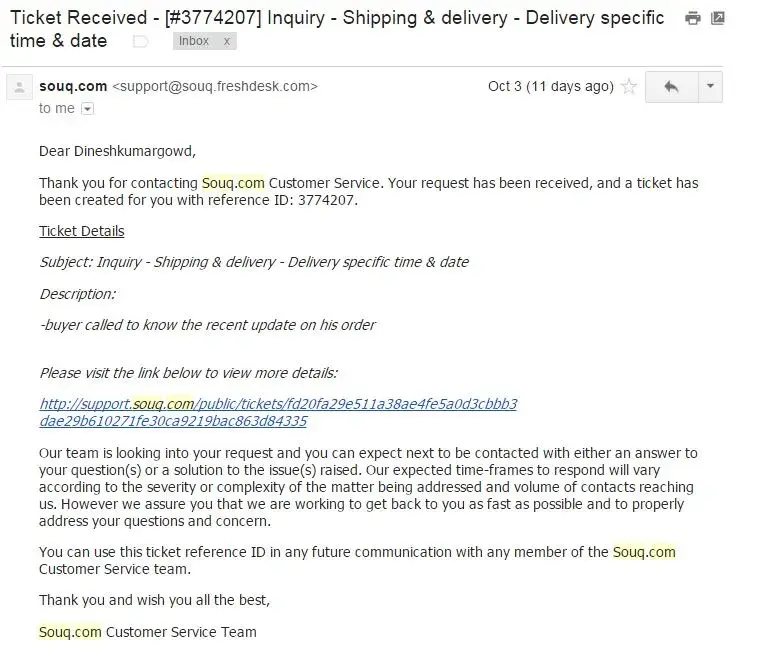This screenshot has width=771, height=669.
Task: Click the sender name souq.com
Action: click(x=73, y=86)
